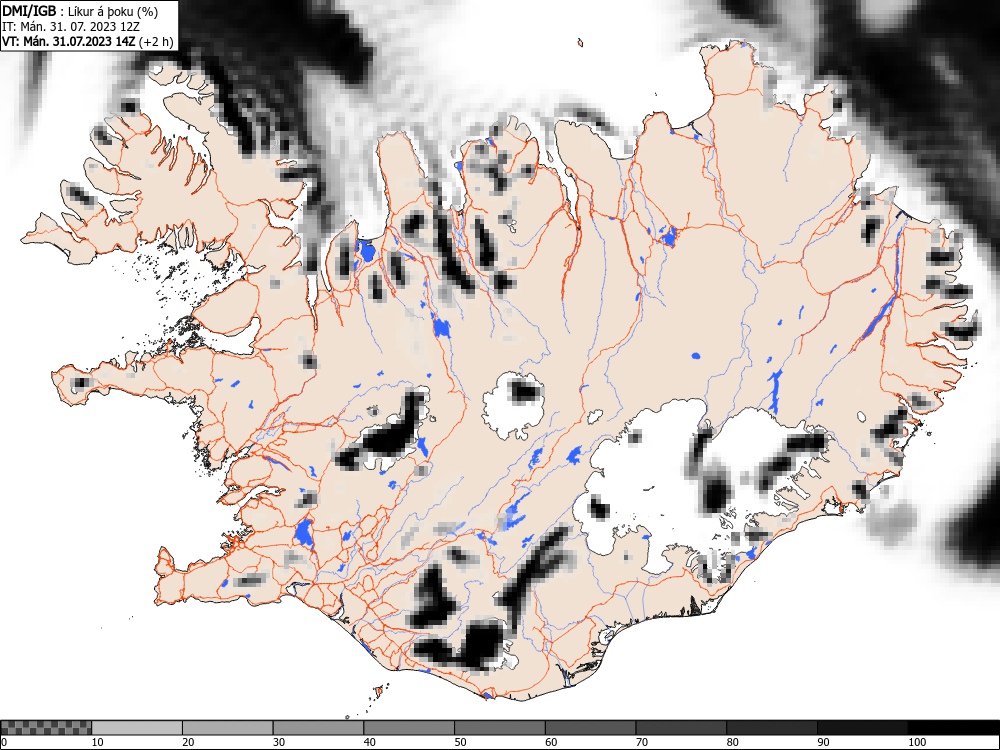1000x750 pixels.
Task: Select the legend swatch between 70 and 80
Action: tap(681, 728)
